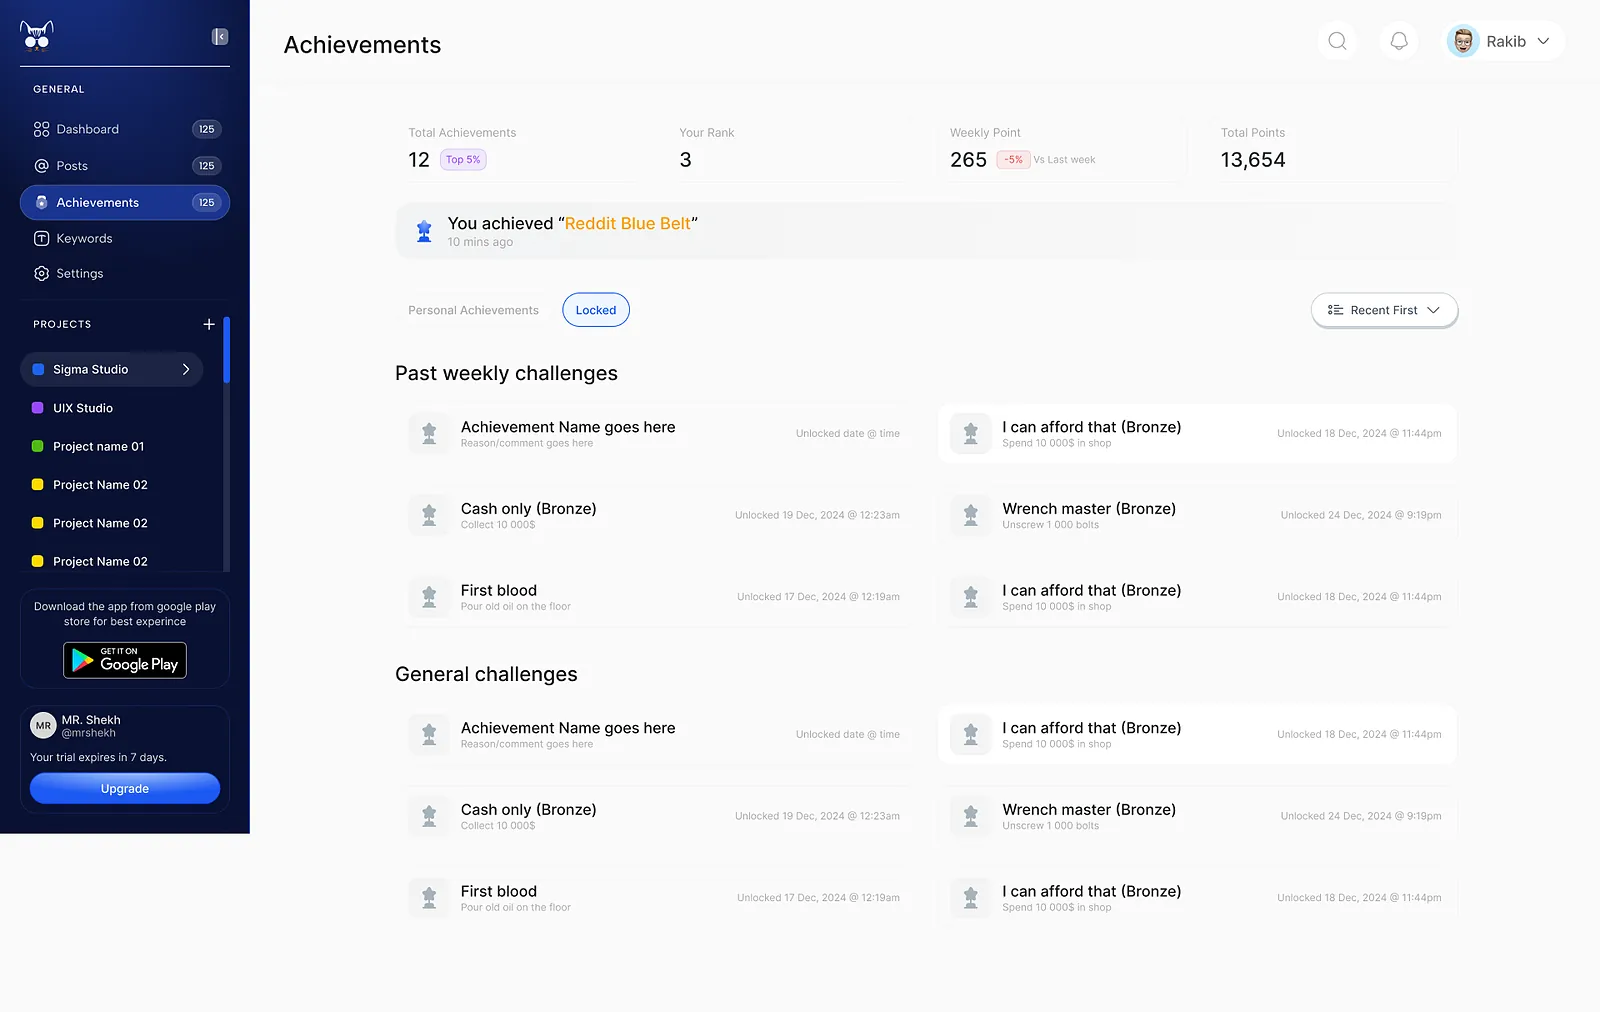Open notifications bell icon
This screenshot has width=1600, height=1012.
1399,41
